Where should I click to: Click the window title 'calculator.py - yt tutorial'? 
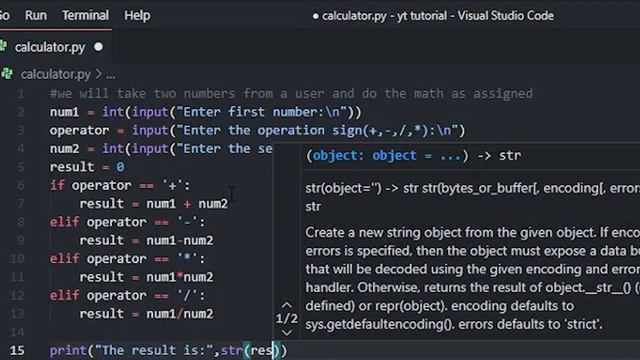(384, 16)
